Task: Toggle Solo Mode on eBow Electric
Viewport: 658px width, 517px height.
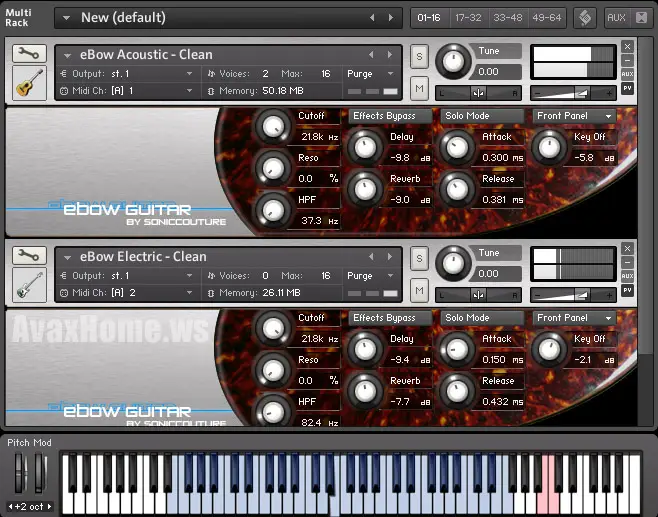Action: coord(482,318)
